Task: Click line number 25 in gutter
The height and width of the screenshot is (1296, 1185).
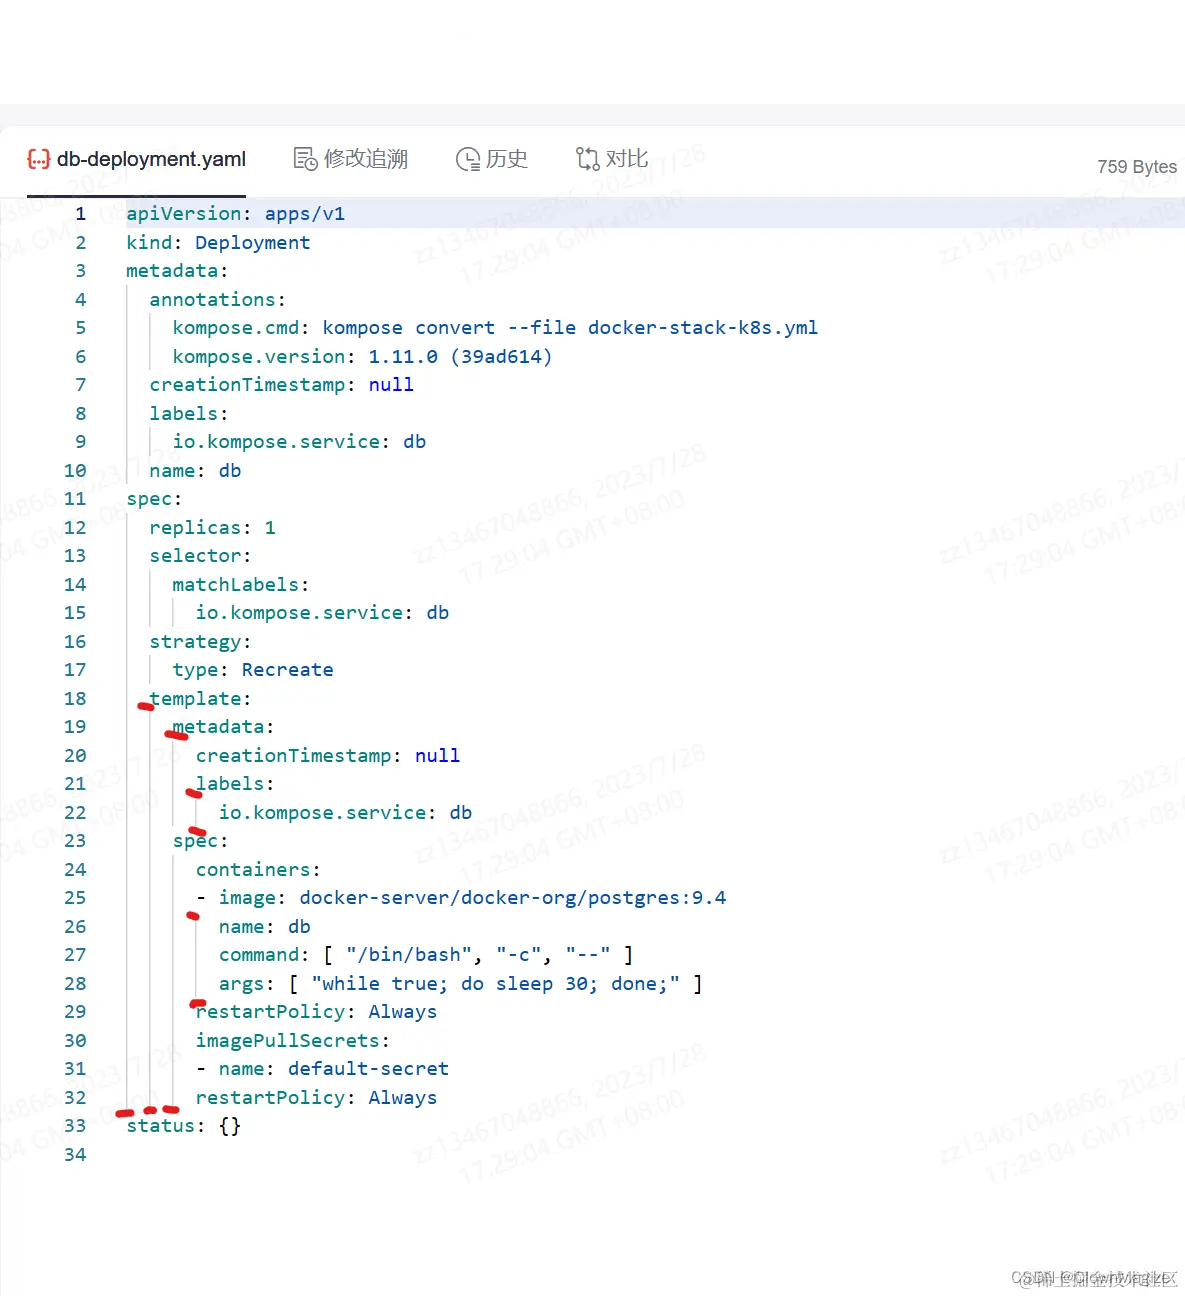Action: tap(75, 898)
